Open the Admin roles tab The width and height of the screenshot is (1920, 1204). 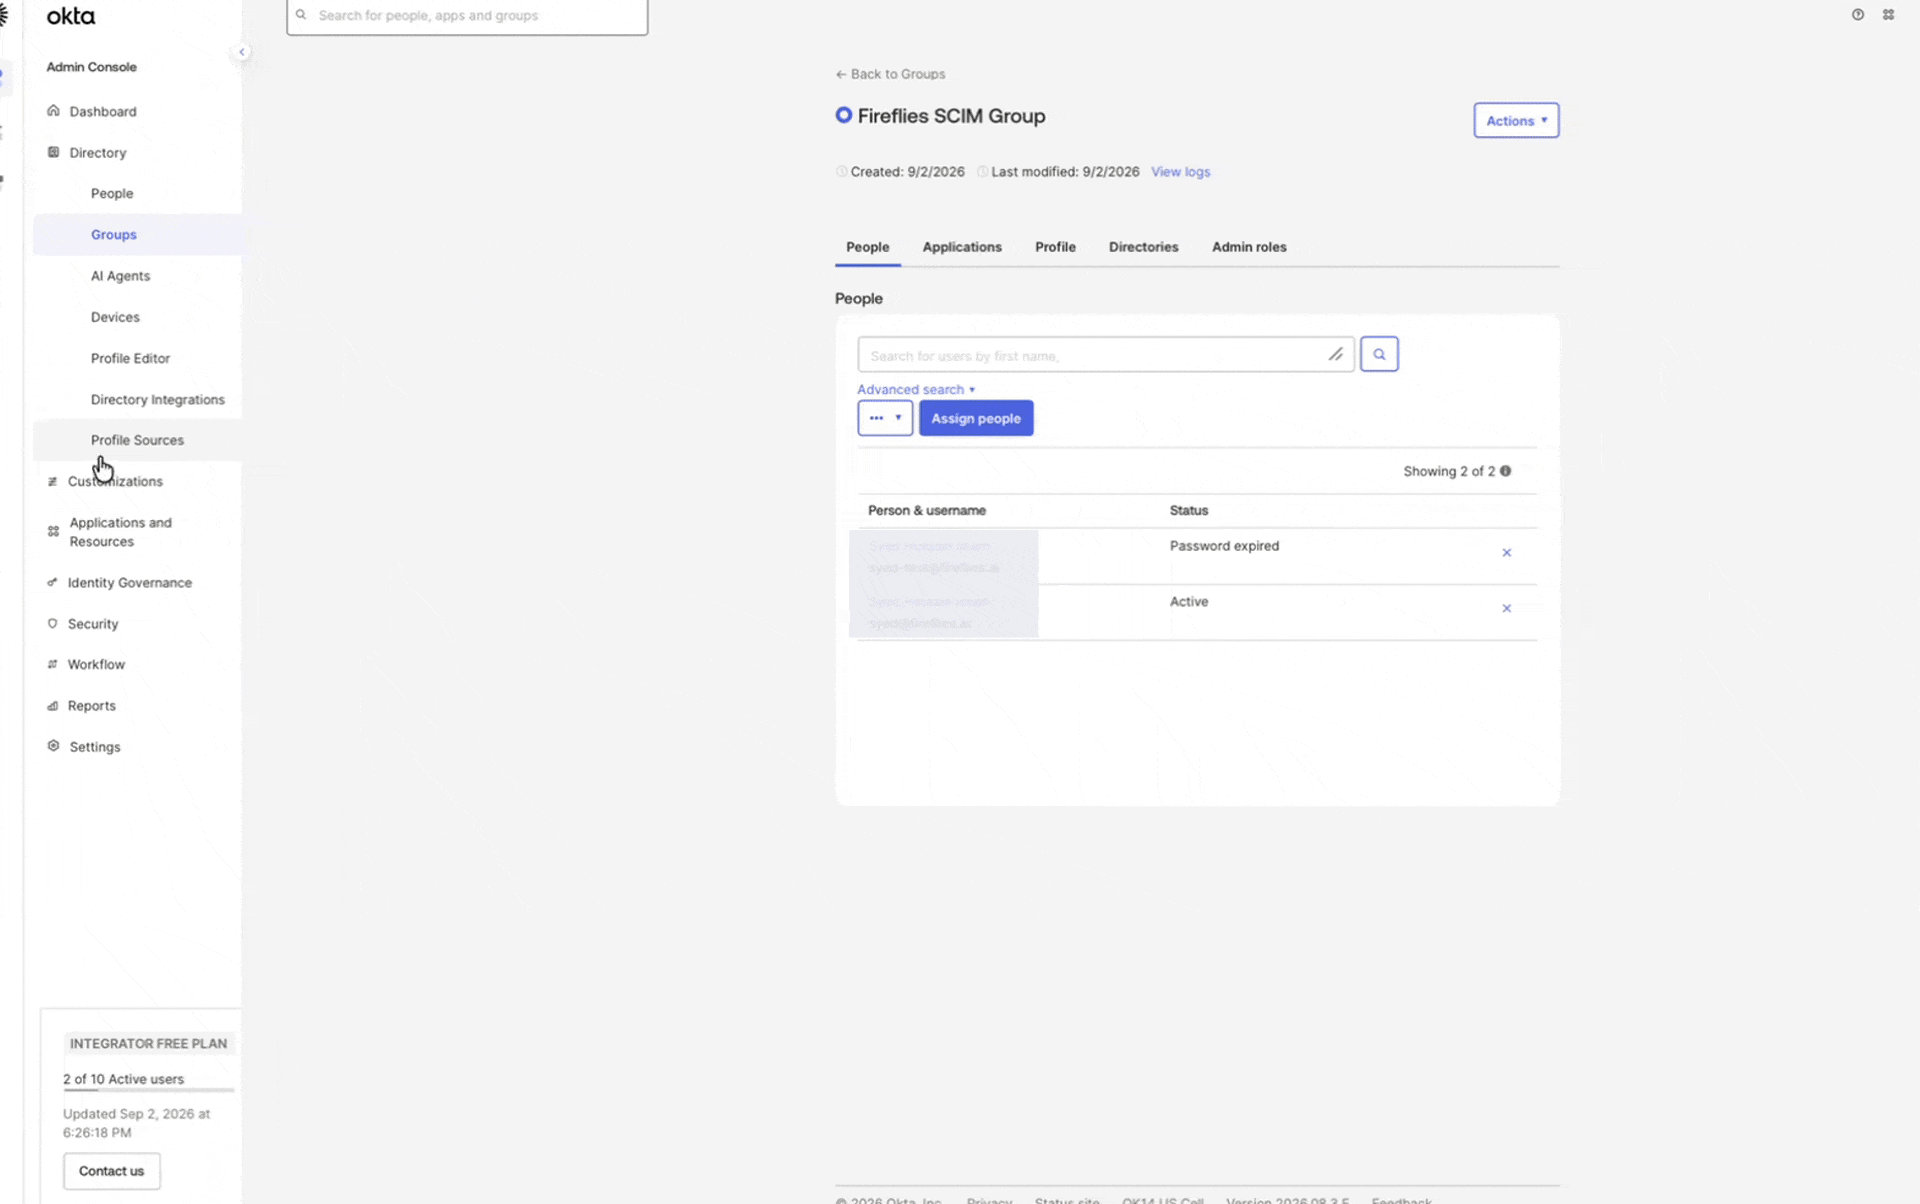[x=1249, y=247]
